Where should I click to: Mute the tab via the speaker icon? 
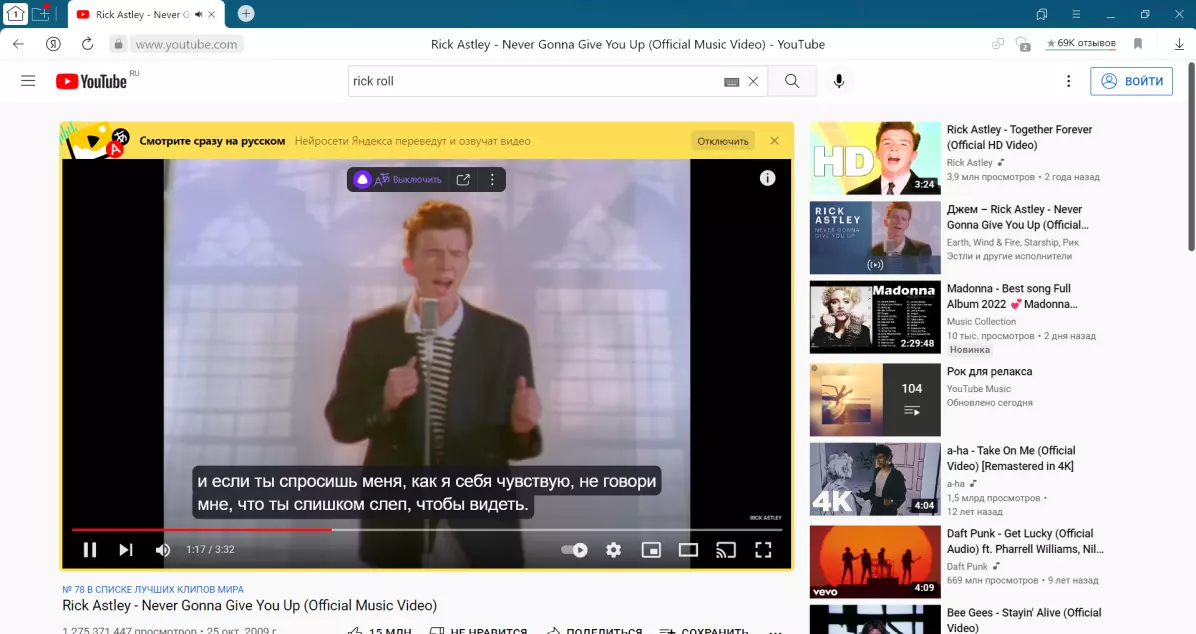[198, 14]
